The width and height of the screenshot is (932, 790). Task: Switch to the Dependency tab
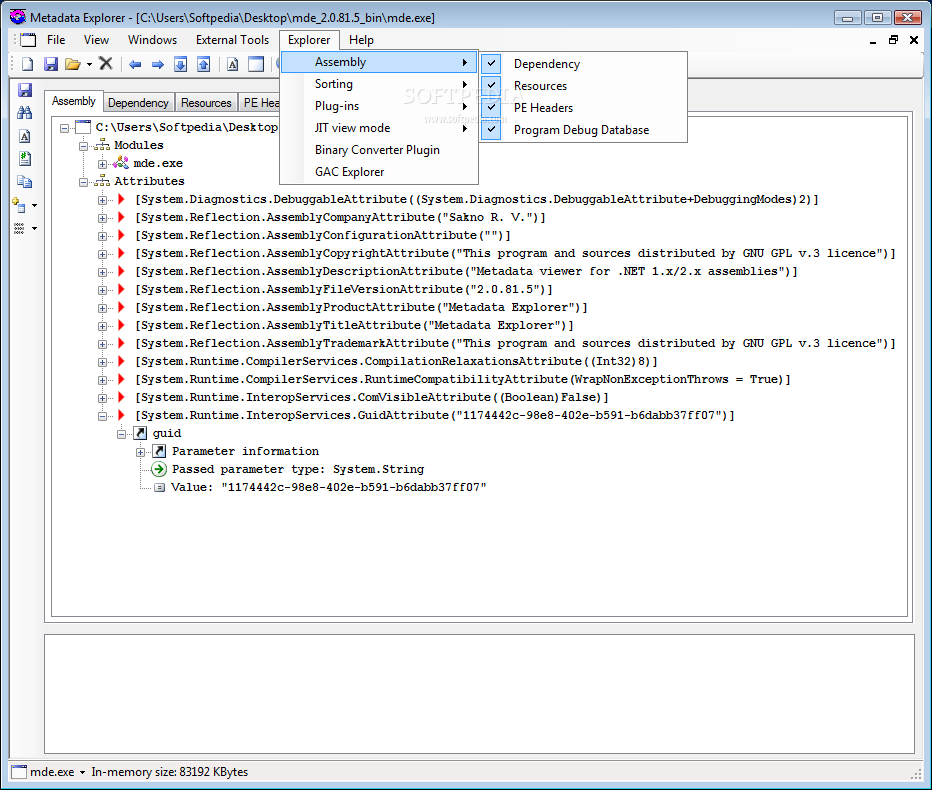138,103
